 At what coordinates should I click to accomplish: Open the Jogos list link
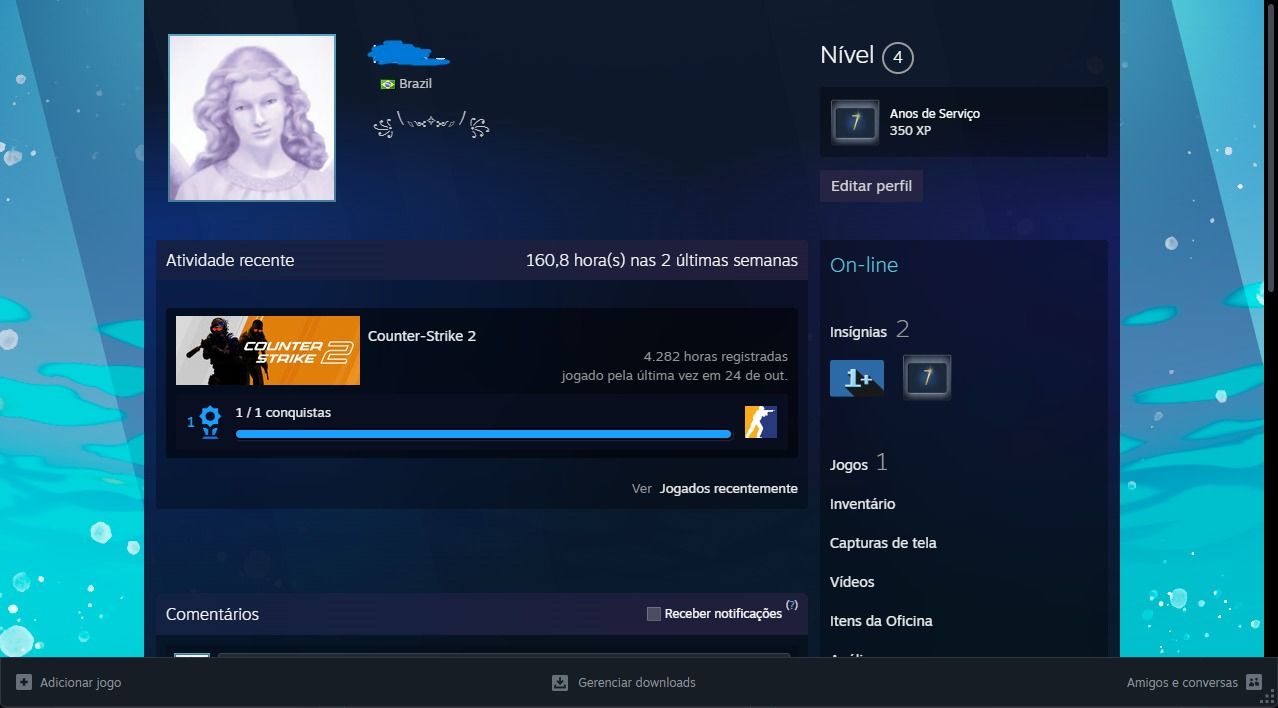(x=849, y=465)
